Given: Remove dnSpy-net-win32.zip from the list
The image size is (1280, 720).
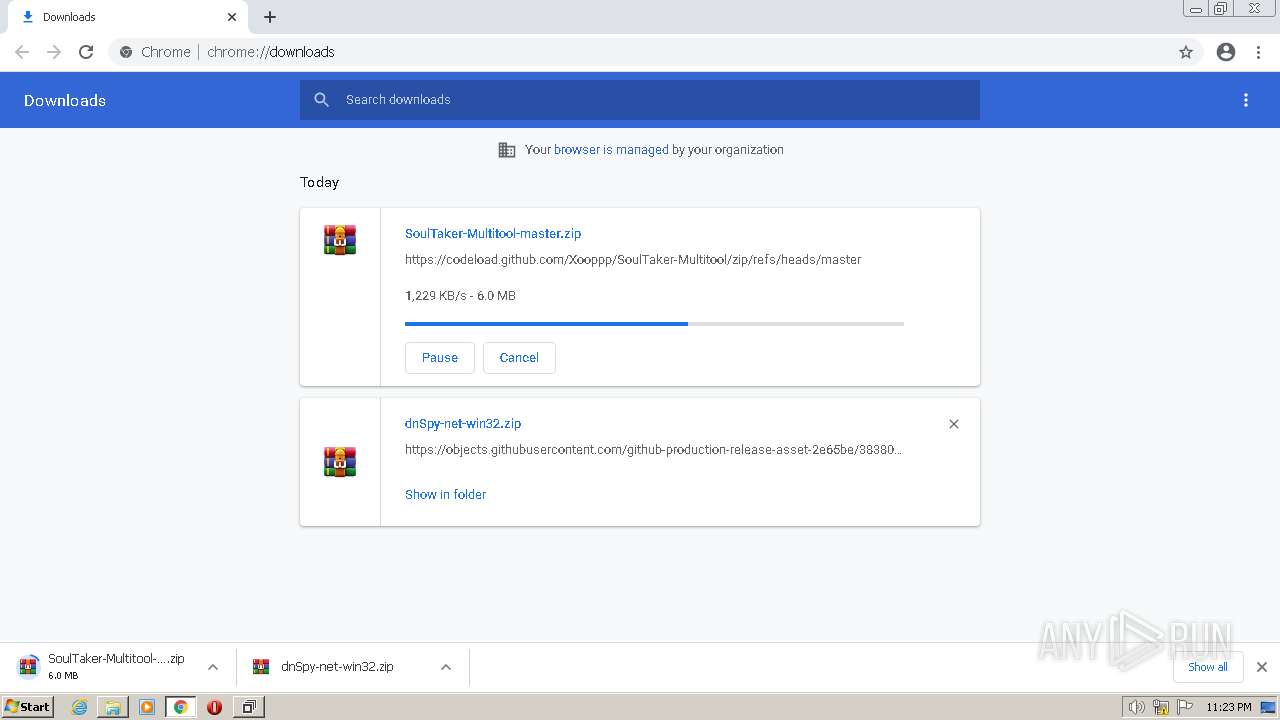Looking at the screenshot, I should (x=954, y=424).
